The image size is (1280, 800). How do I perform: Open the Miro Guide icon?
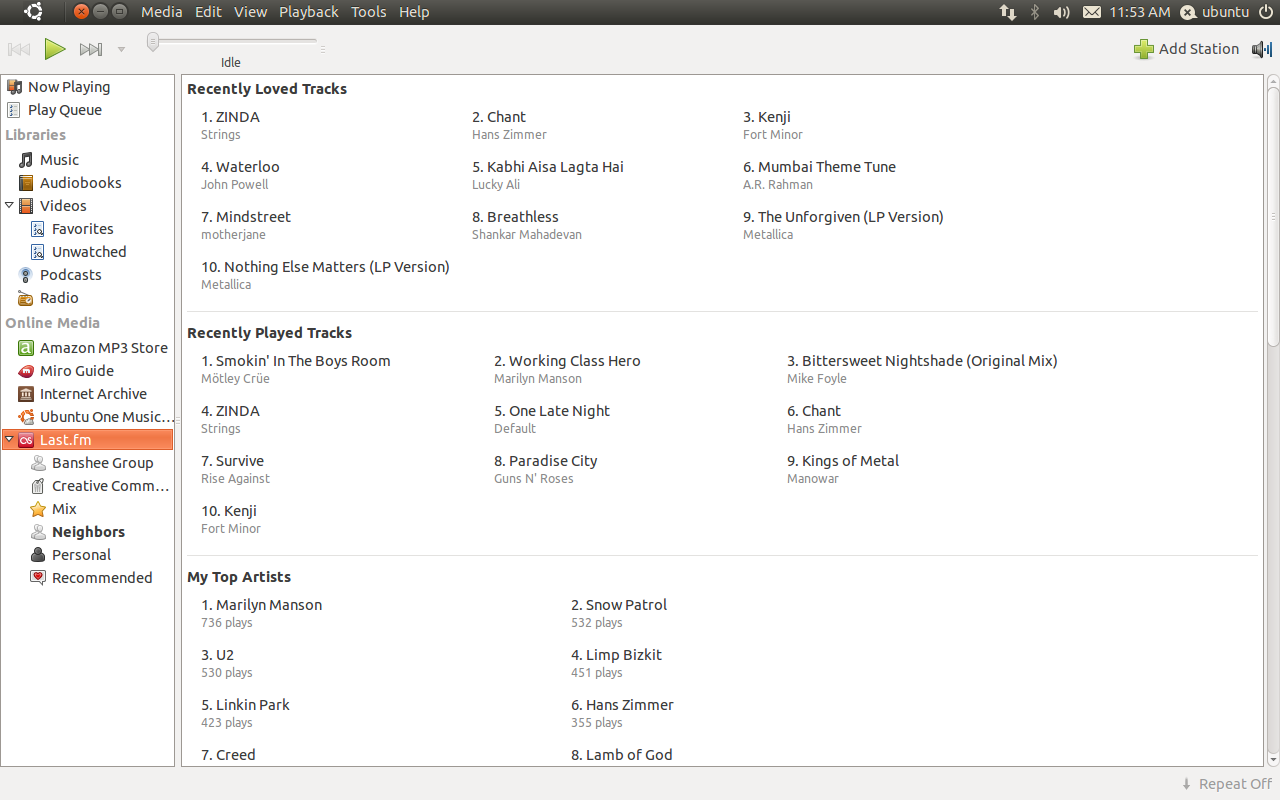26,371
